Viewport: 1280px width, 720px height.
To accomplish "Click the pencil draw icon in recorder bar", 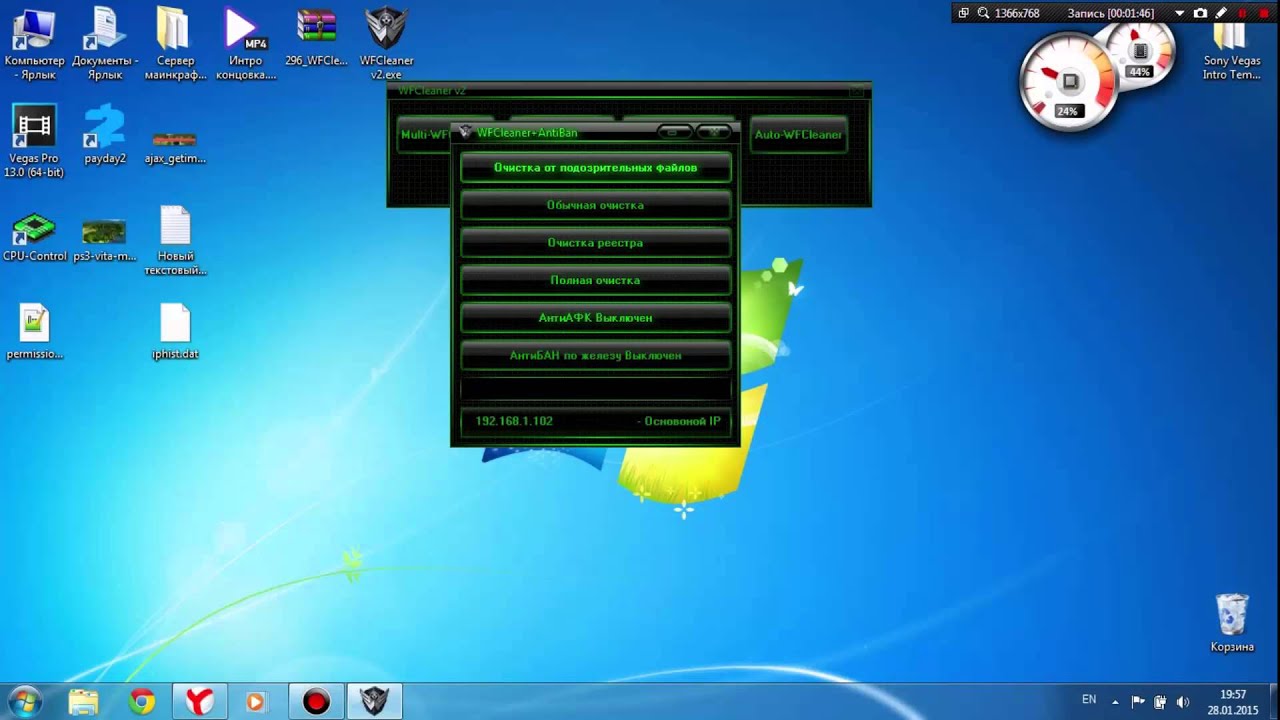I will point(1221,13).
